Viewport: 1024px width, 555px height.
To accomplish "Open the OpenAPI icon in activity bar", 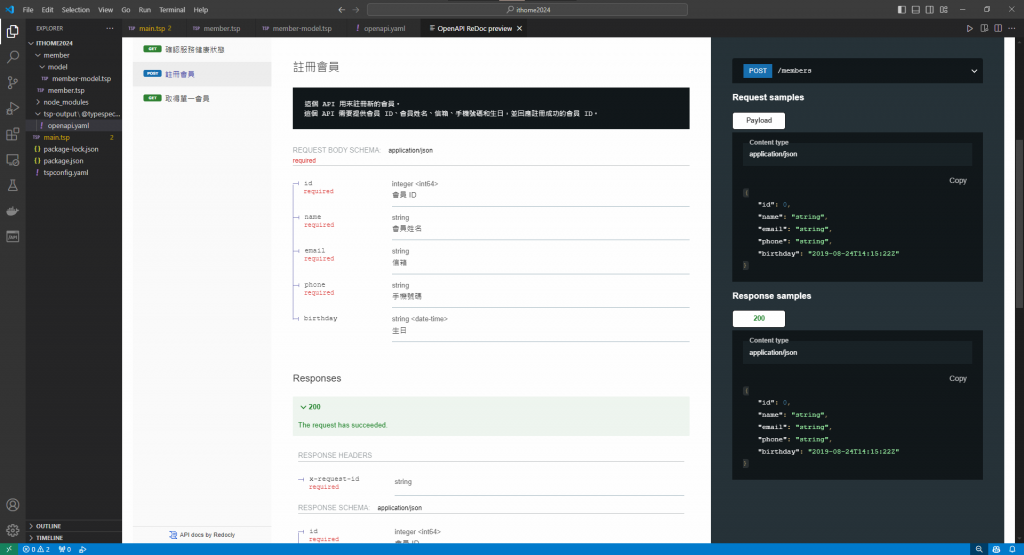I will coord(12,236).
